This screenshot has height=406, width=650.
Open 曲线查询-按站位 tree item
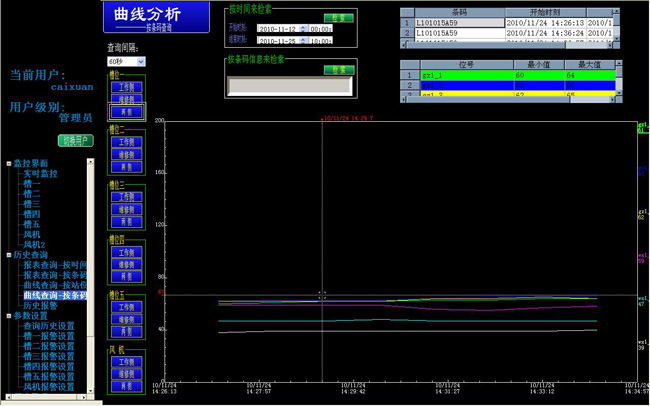pos(55,285)
